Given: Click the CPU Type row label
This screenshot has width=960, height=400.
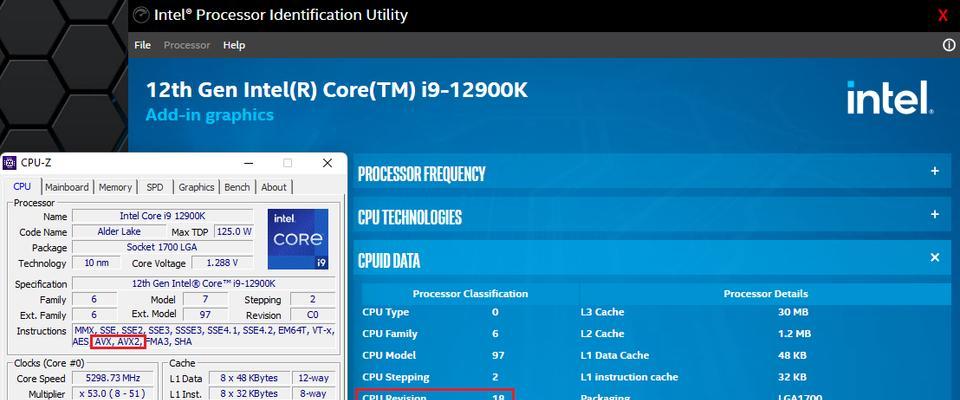Looking at the screenshot, I should tap(385, 312).
